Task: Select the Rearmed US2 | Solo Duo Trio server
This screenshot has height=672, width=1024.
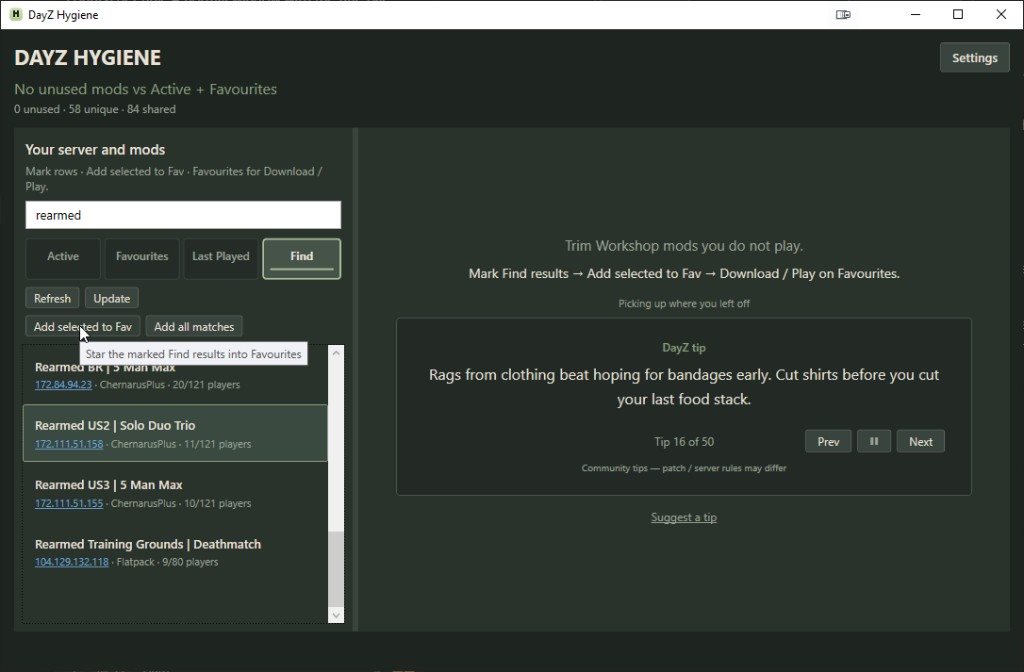Action: pos(175,434)
